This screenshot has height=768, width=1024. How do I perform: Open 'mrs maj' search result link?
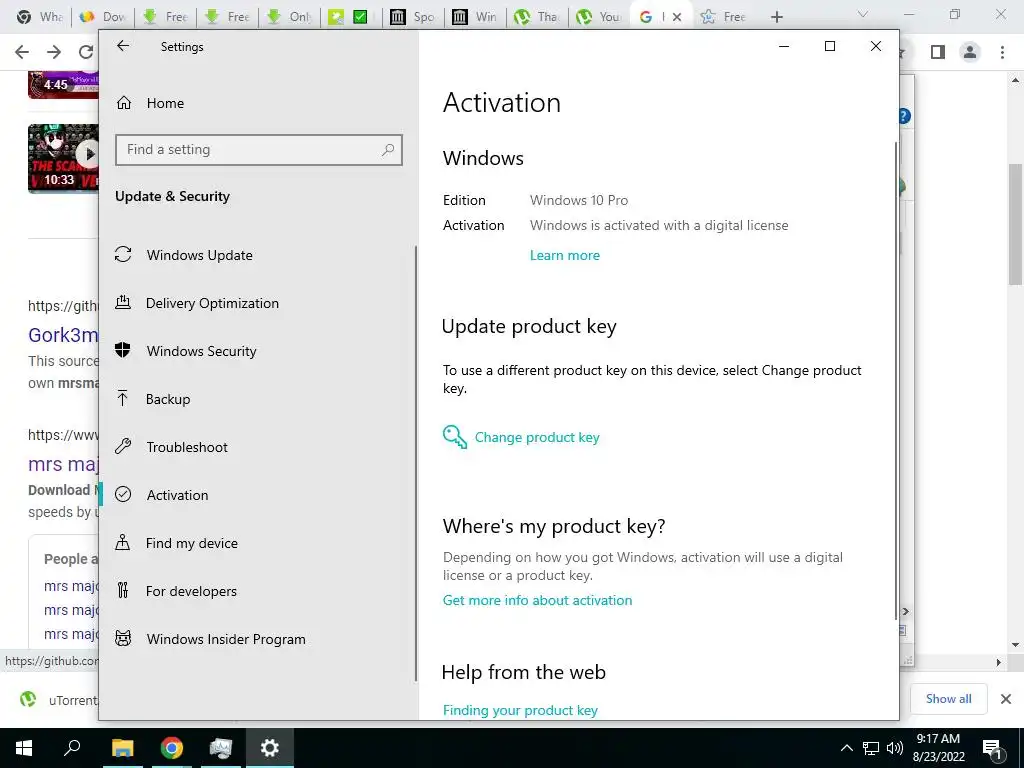click(63, 464)
